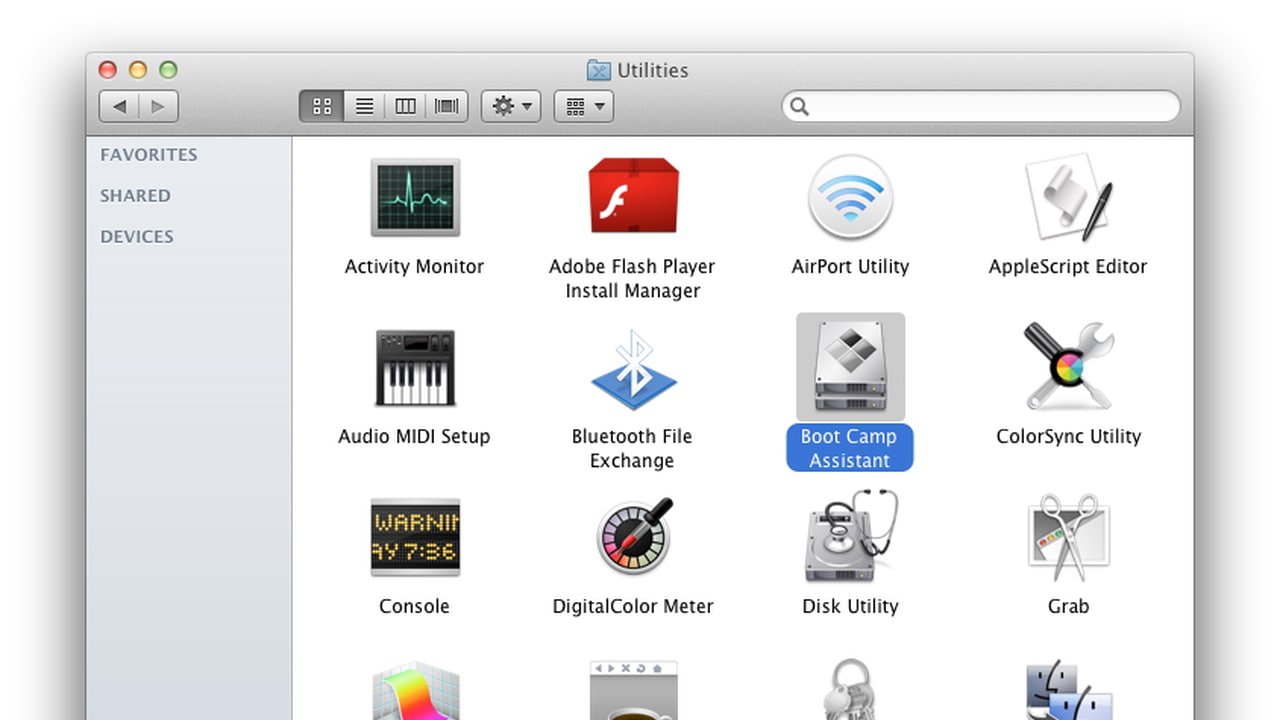This screenshot has width=1280, height=720.
Task: Close the Utilities window with red button
Action: (x=108, y=70)
